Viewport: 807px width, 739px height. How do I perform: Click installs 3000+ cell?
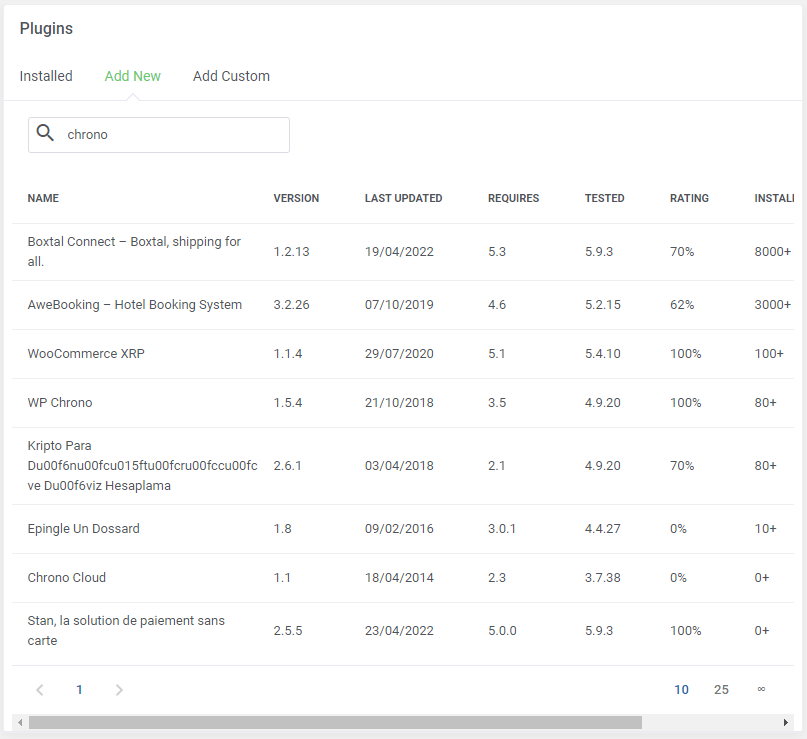click(x=773, y=305)
